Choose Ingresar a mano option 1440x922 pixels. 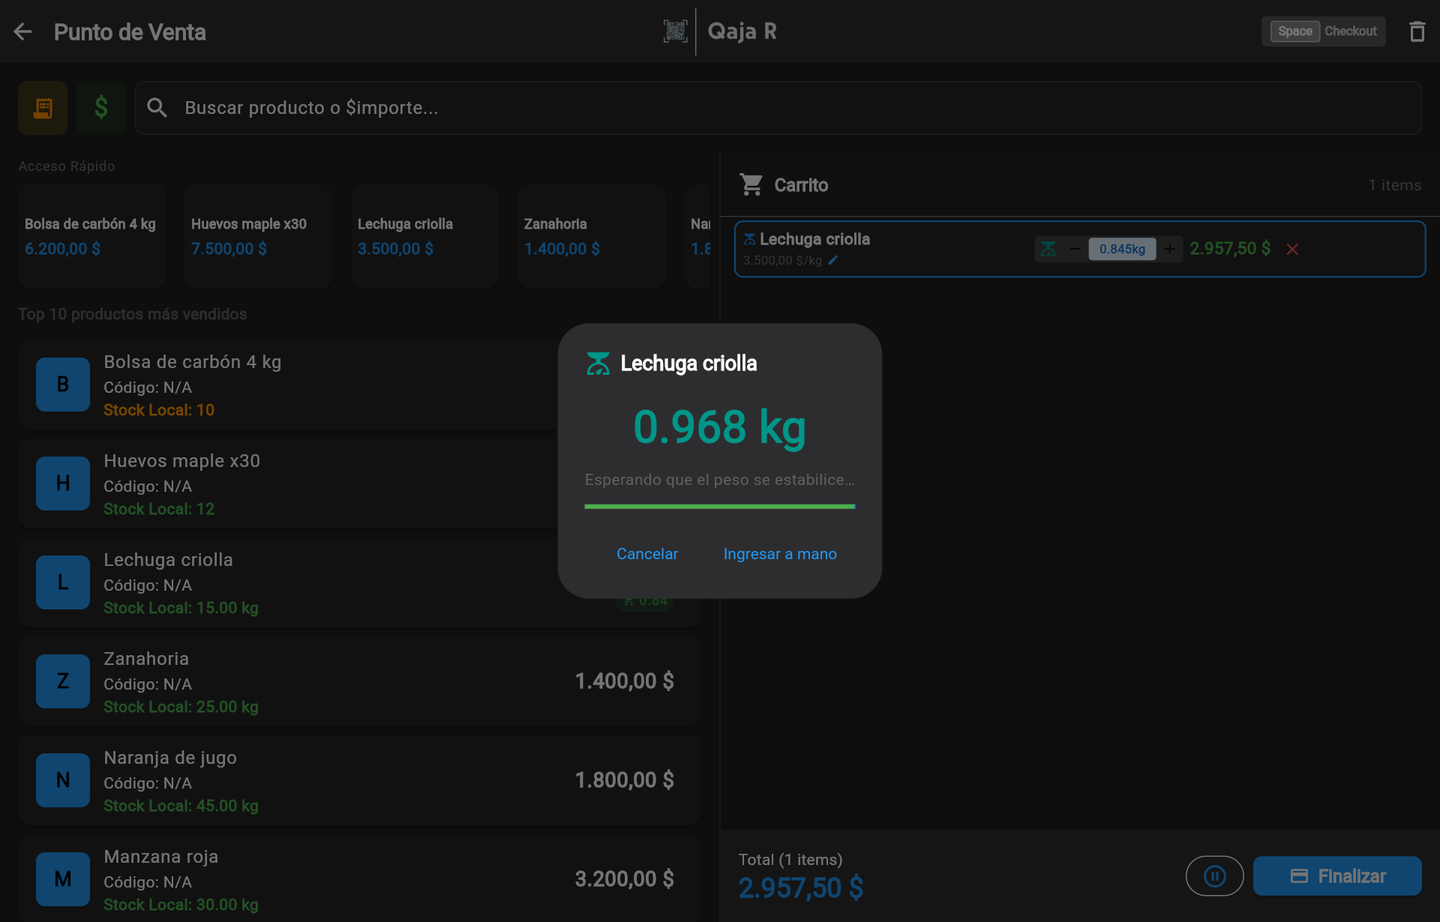click(780, 554)
